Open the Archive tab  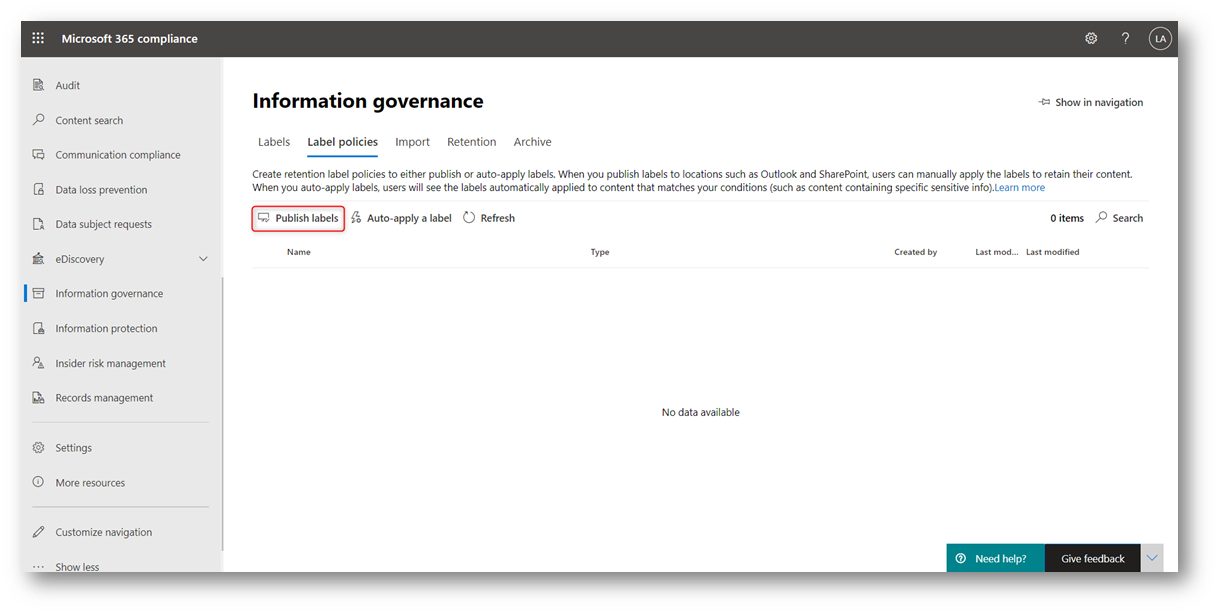tap(533, 142)
